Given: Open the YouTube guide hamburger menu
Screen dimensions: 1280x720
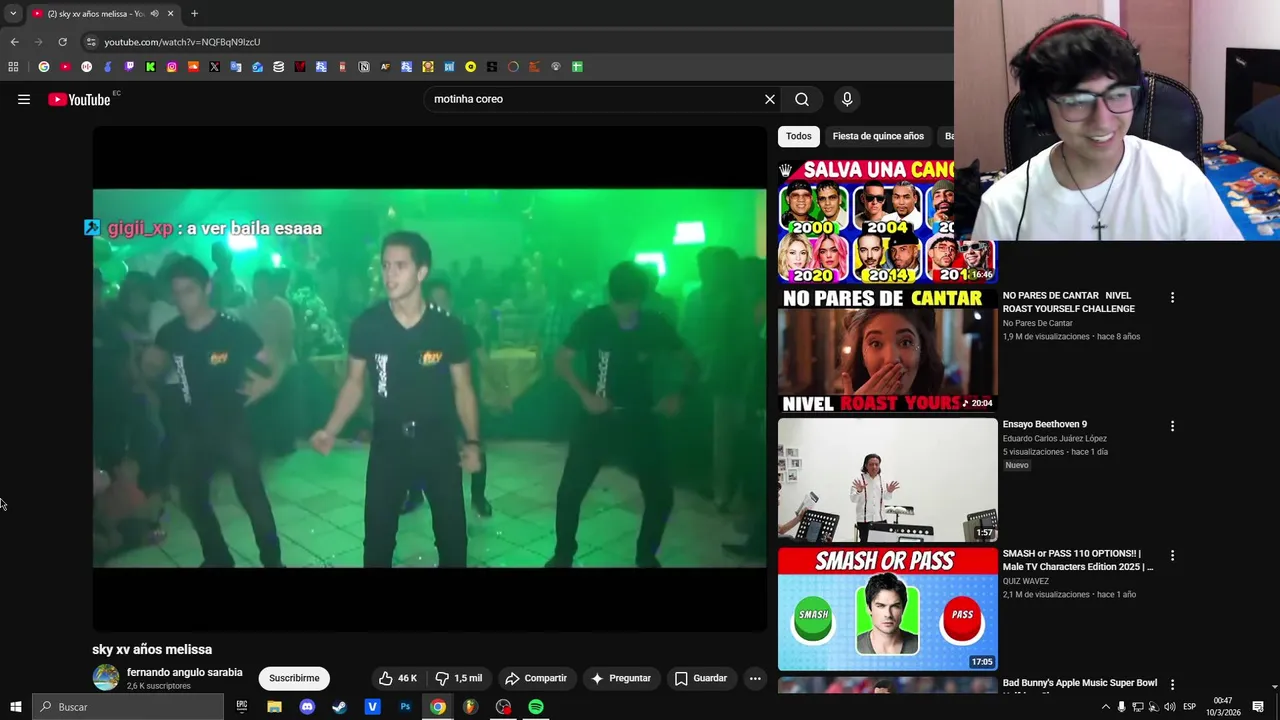Looking at the screenshot, I should 24,99.
